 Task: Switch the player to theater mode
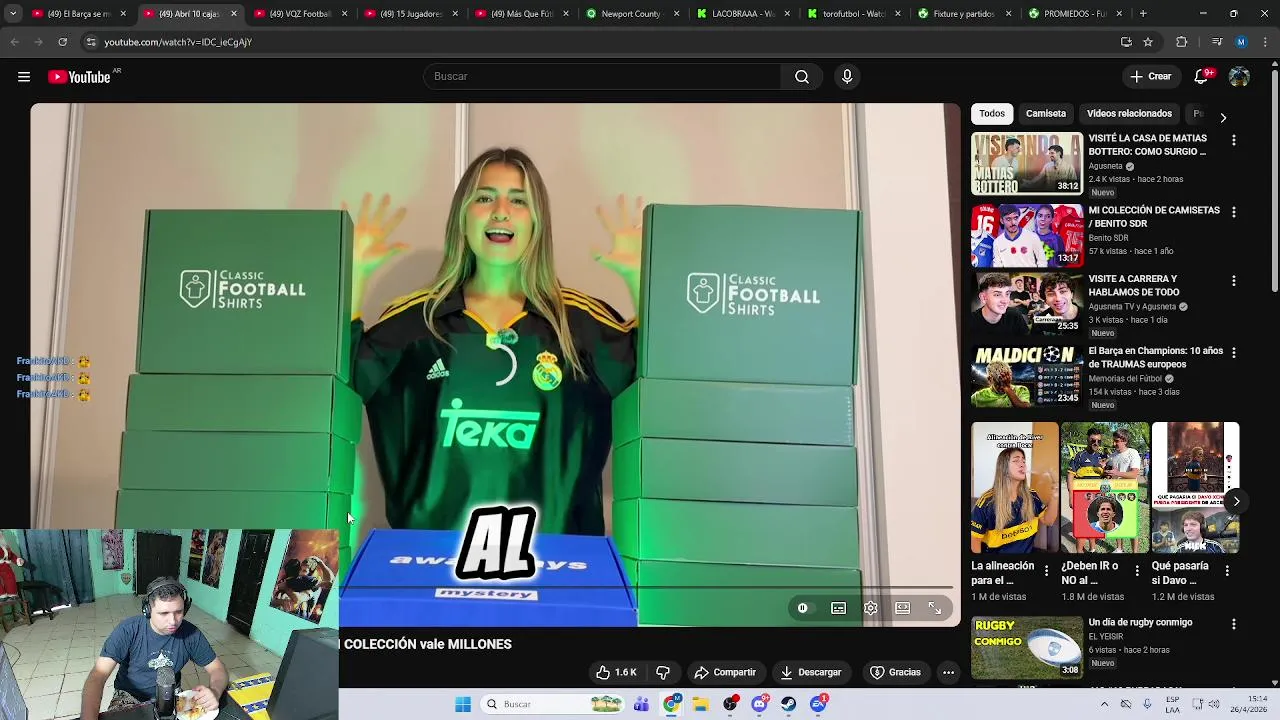tap(903, 608)
